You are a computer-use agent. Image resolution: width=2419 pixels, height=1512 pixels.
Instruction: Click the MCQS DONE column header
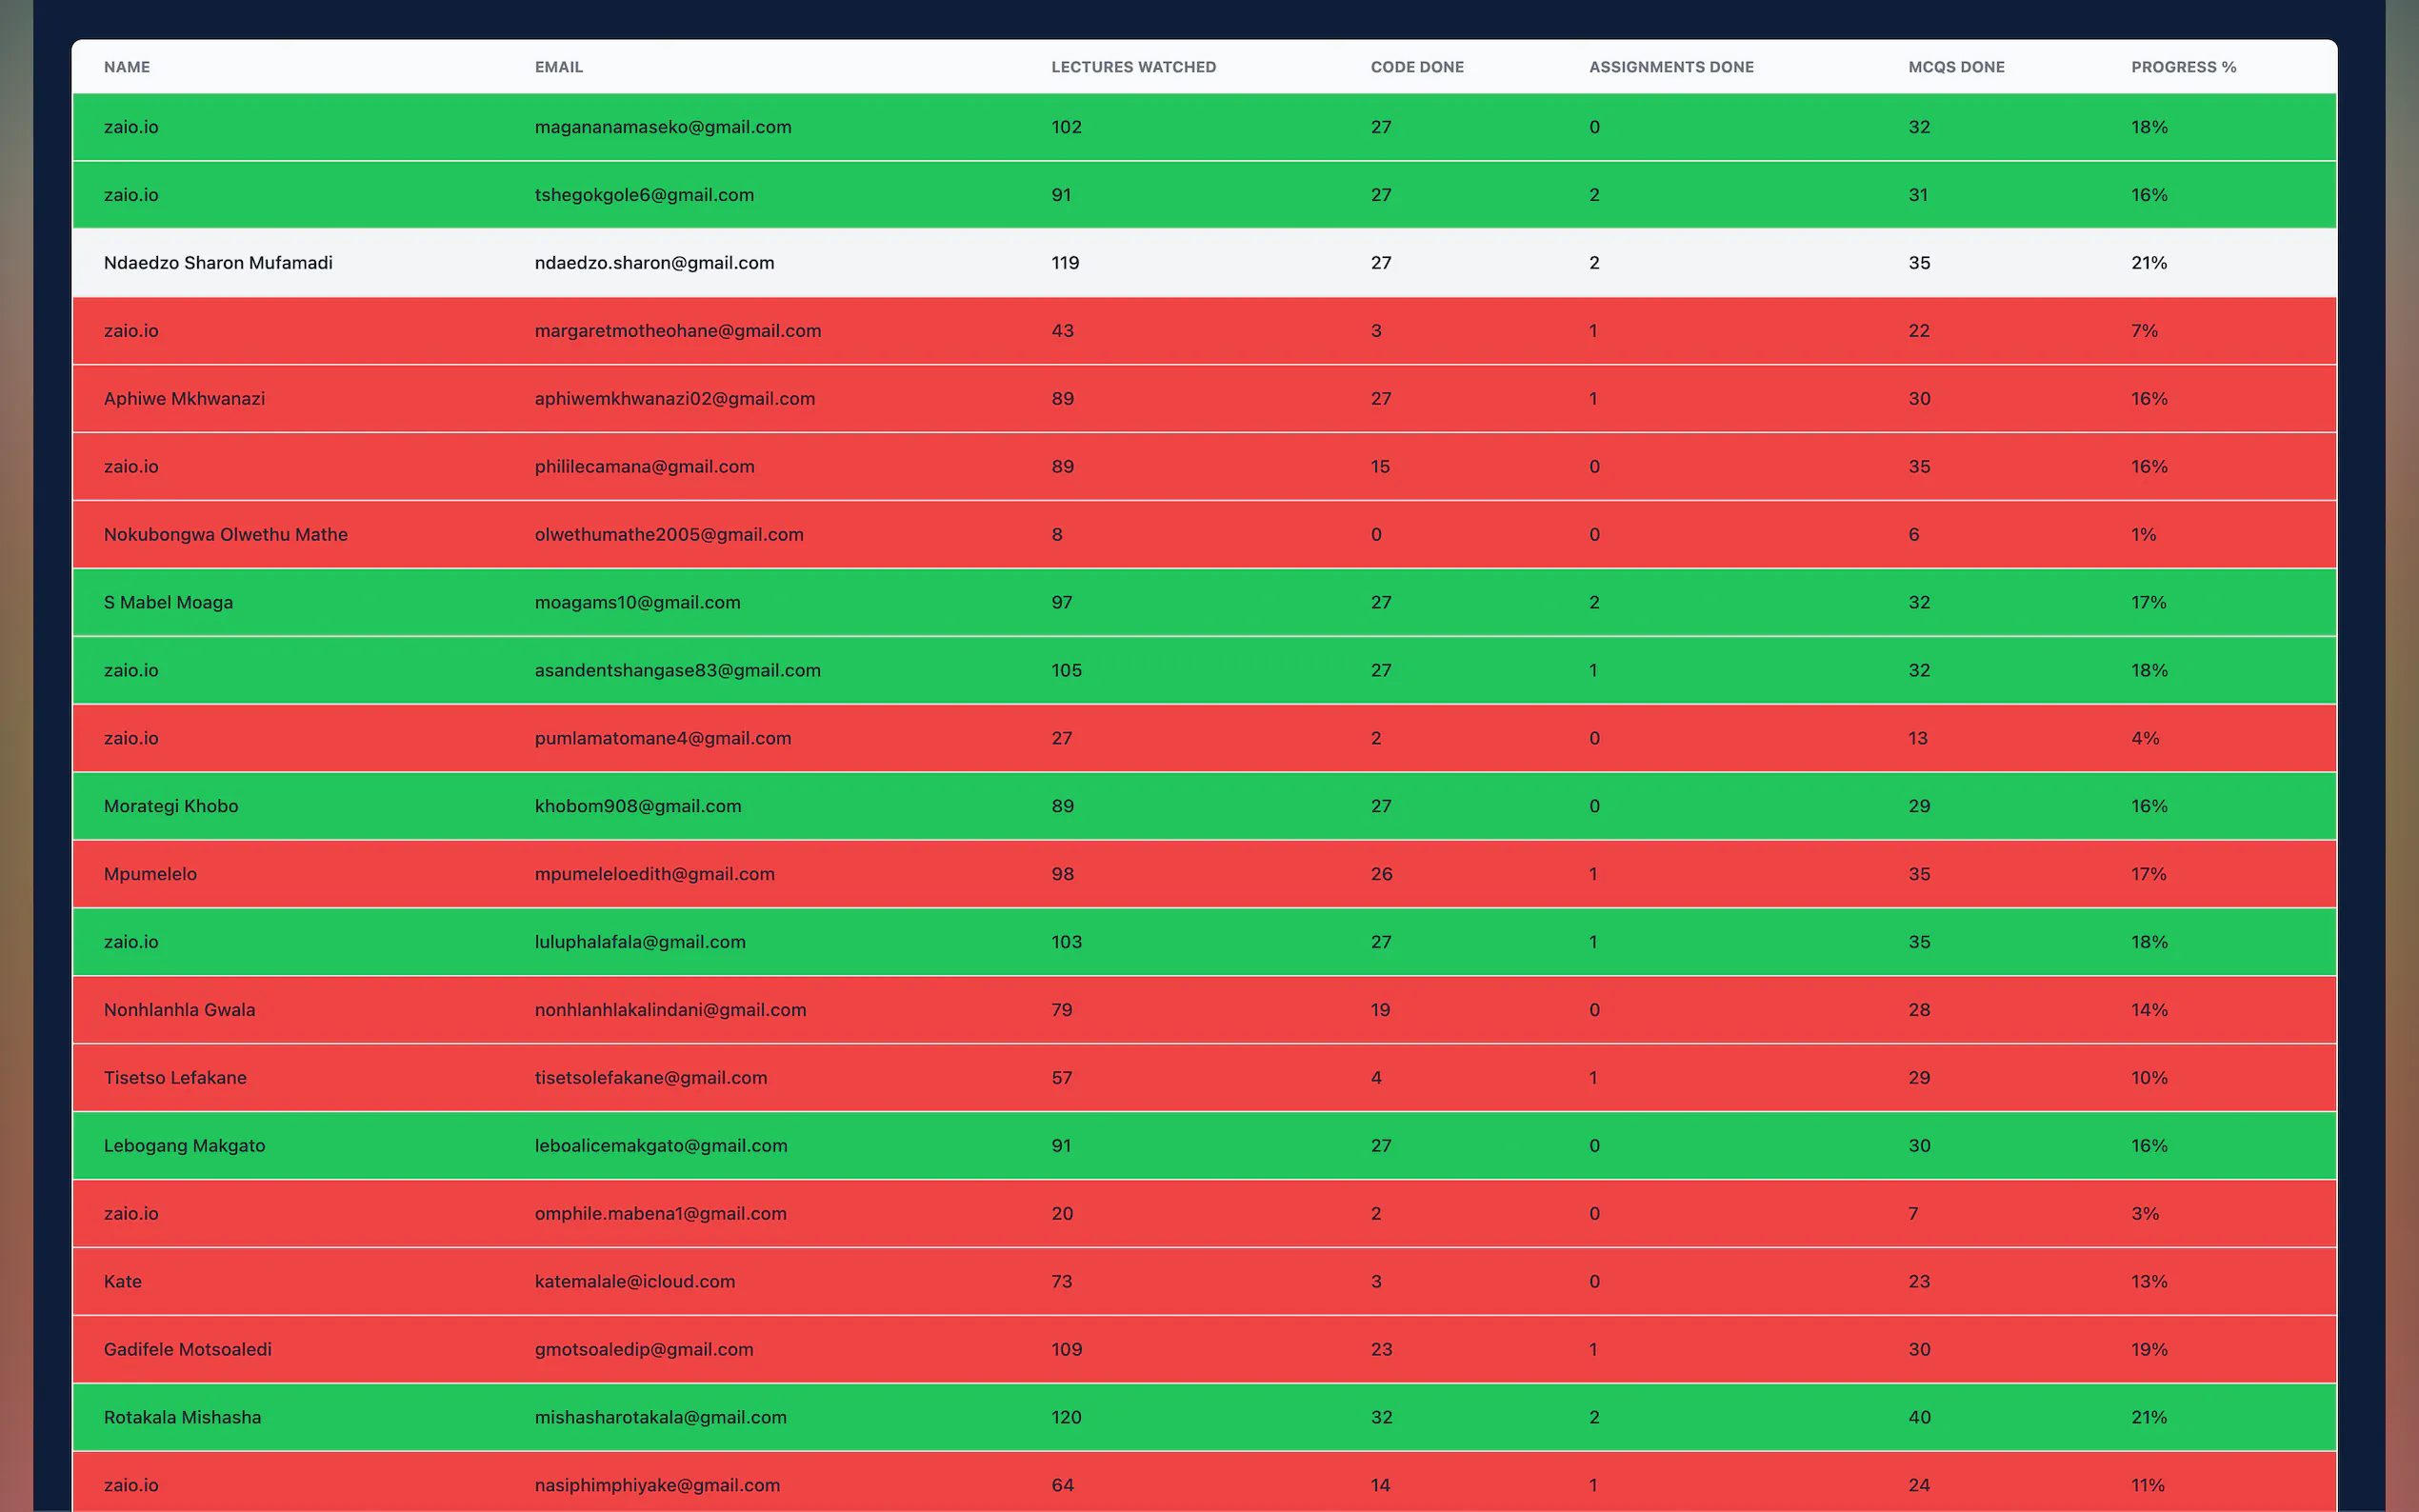(x=1955, y=67)
